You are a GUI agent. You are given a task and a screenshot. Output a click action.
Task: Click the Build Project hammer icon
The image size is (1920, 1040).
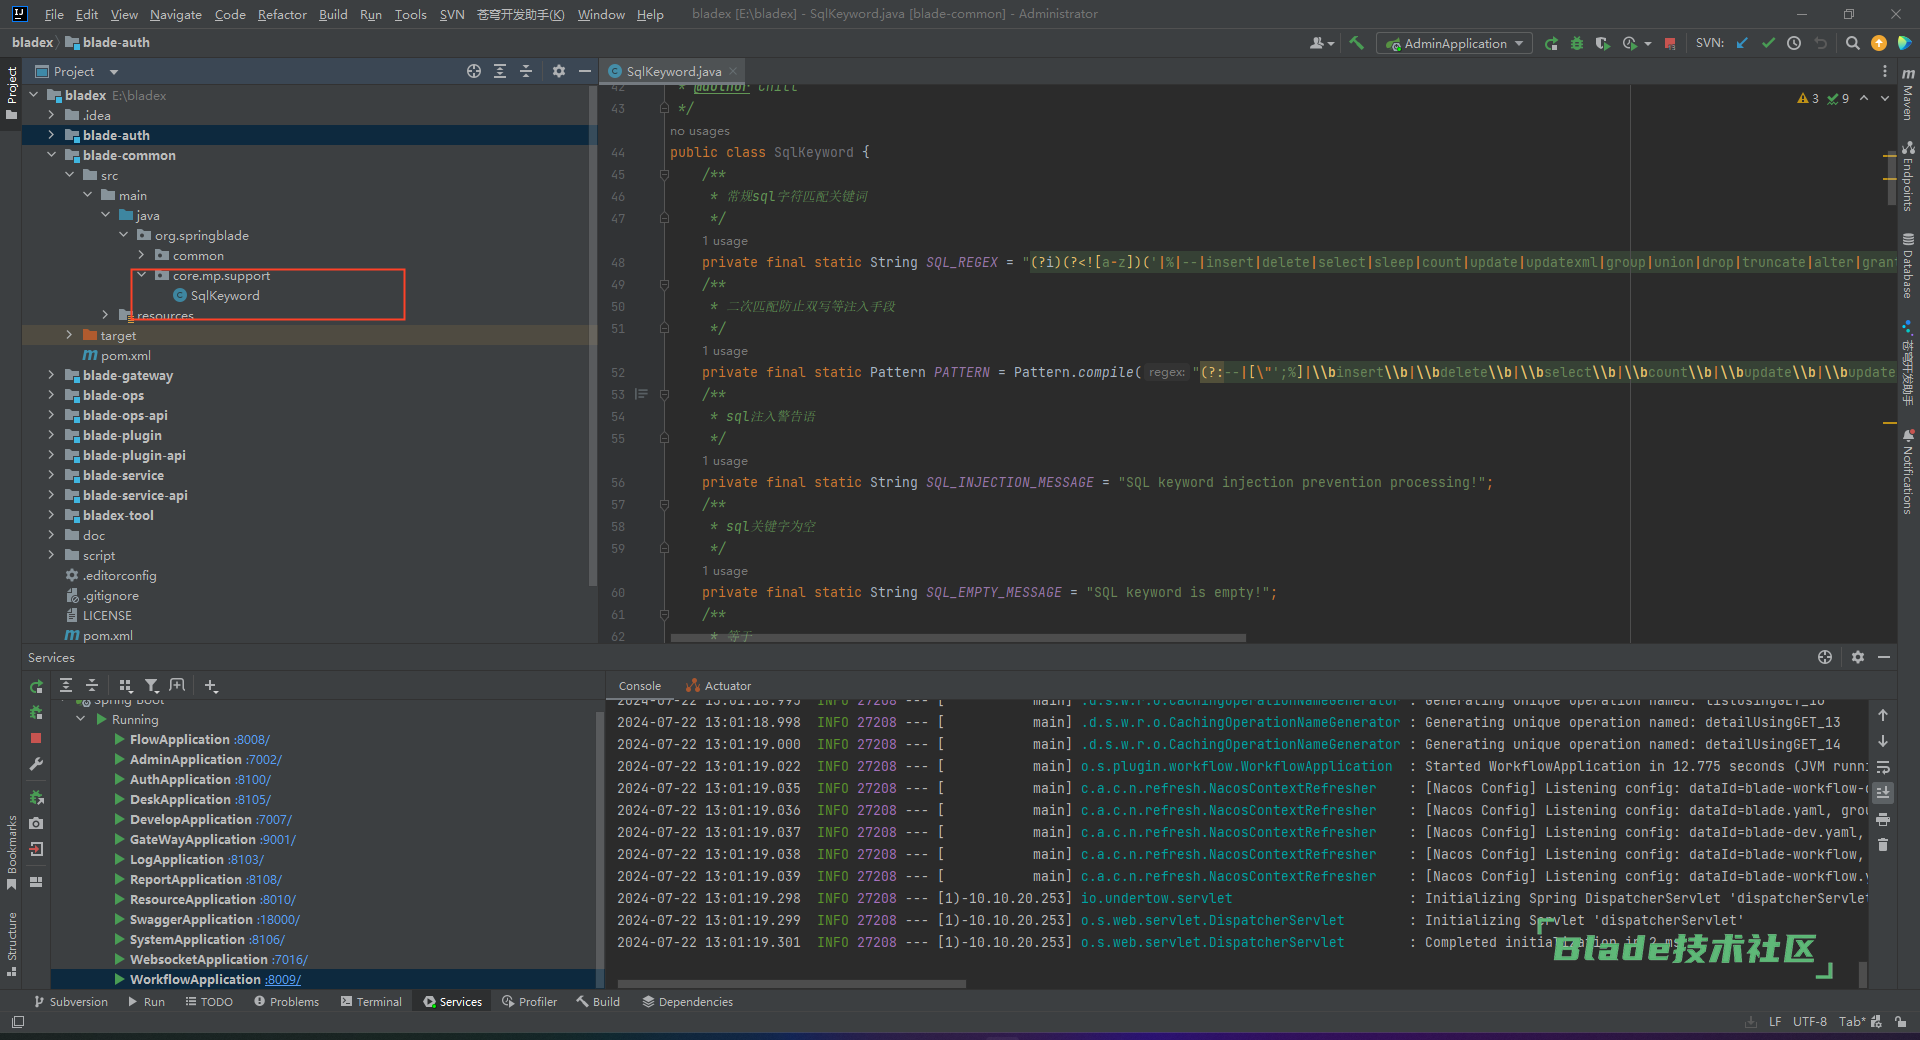click(1356, 43)
